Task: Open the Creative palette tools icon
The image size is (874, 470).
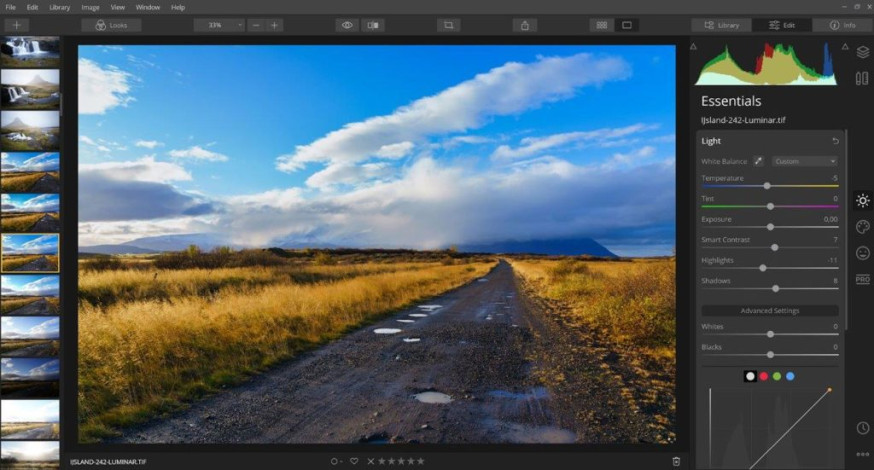Action: tap(862, 226)
